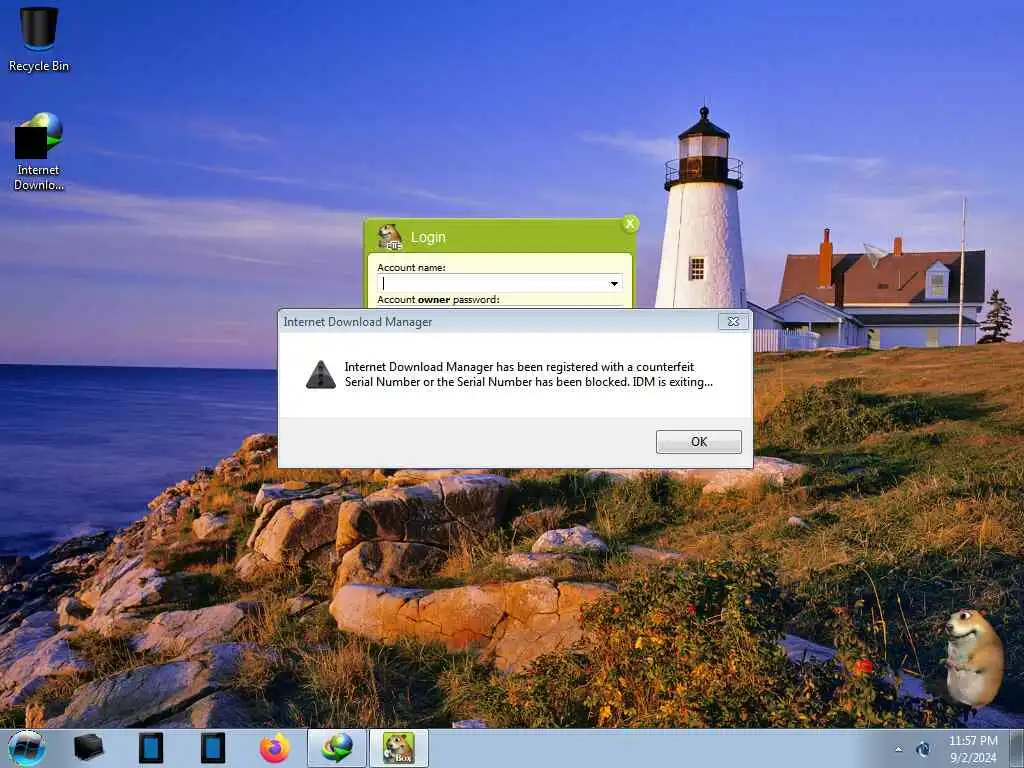Click the second blue tablet taskbar icon
The image size is (1024, 768).
[212, 748]
